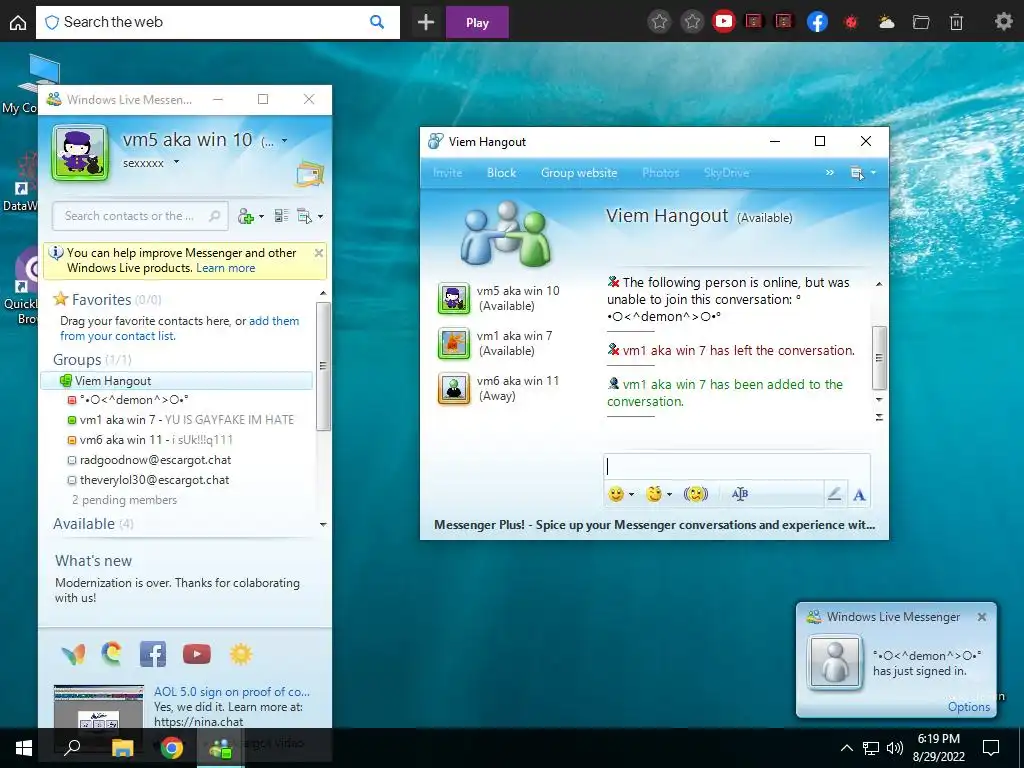
Task: Click the Groups section header
Action: (92, 360)
